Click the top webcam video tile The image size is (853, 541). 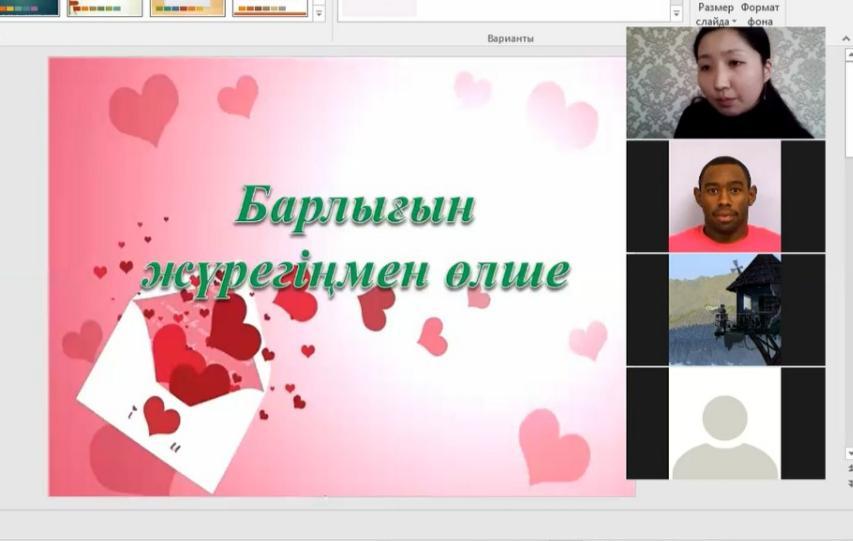(x=725, y=83)
